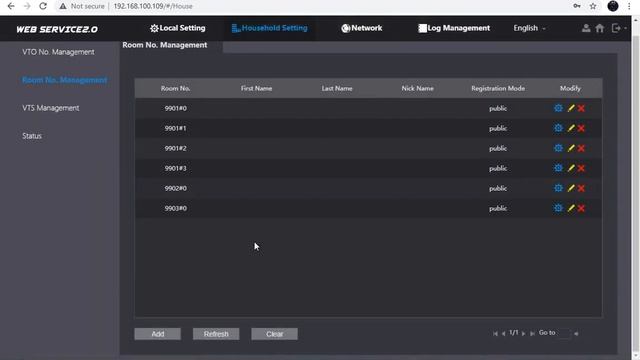Click the user account icon in header
640x360 pixels.
point(586,28)
